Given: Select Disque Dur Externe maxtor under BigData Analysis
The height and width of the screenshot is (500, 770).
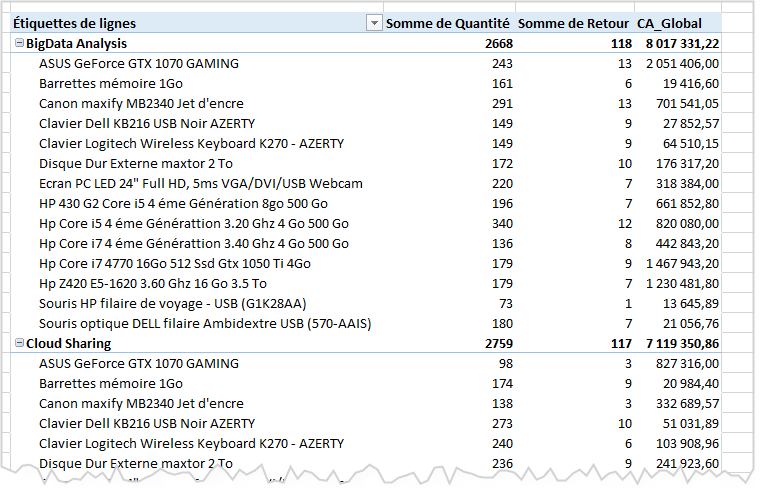Looking at the screenshot, I should point(136,164).
